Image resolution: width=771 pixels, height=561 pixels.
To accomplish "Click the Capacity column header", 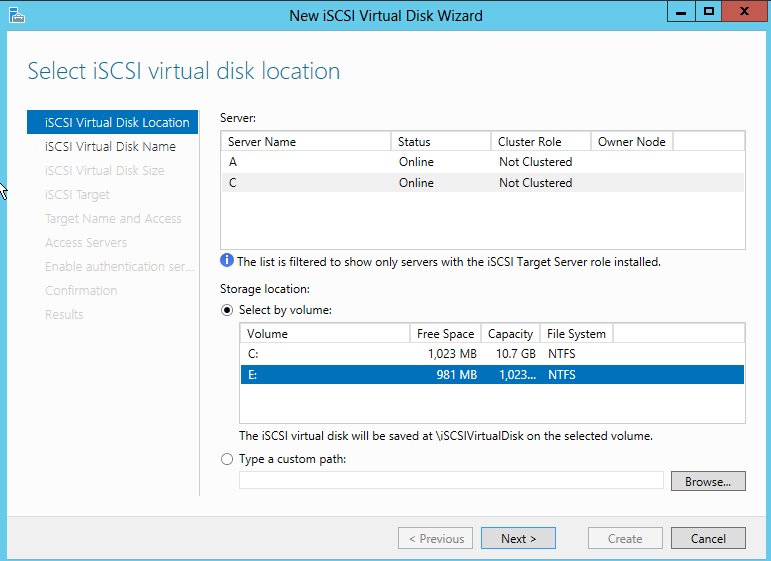I will click(x=510, y=333).
